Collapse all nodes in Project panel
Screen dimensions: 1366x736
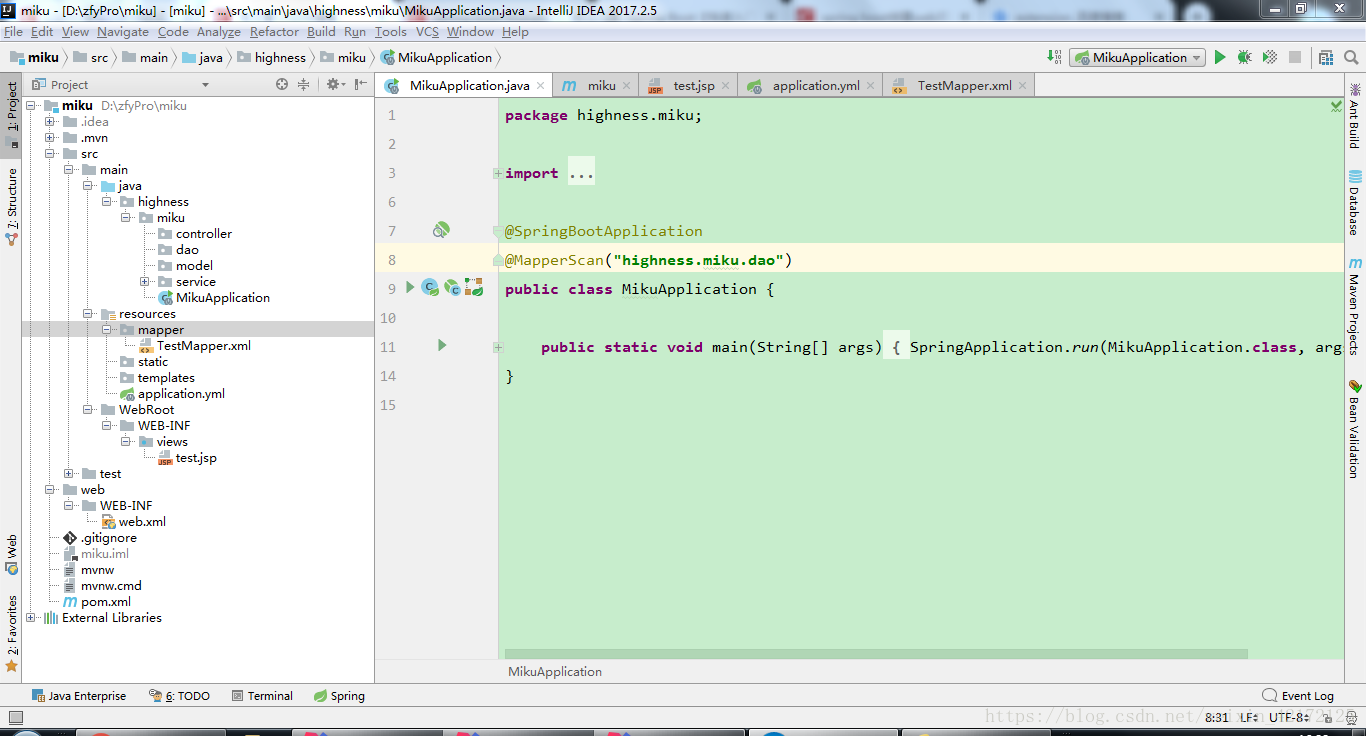click(x=304, y=85)
